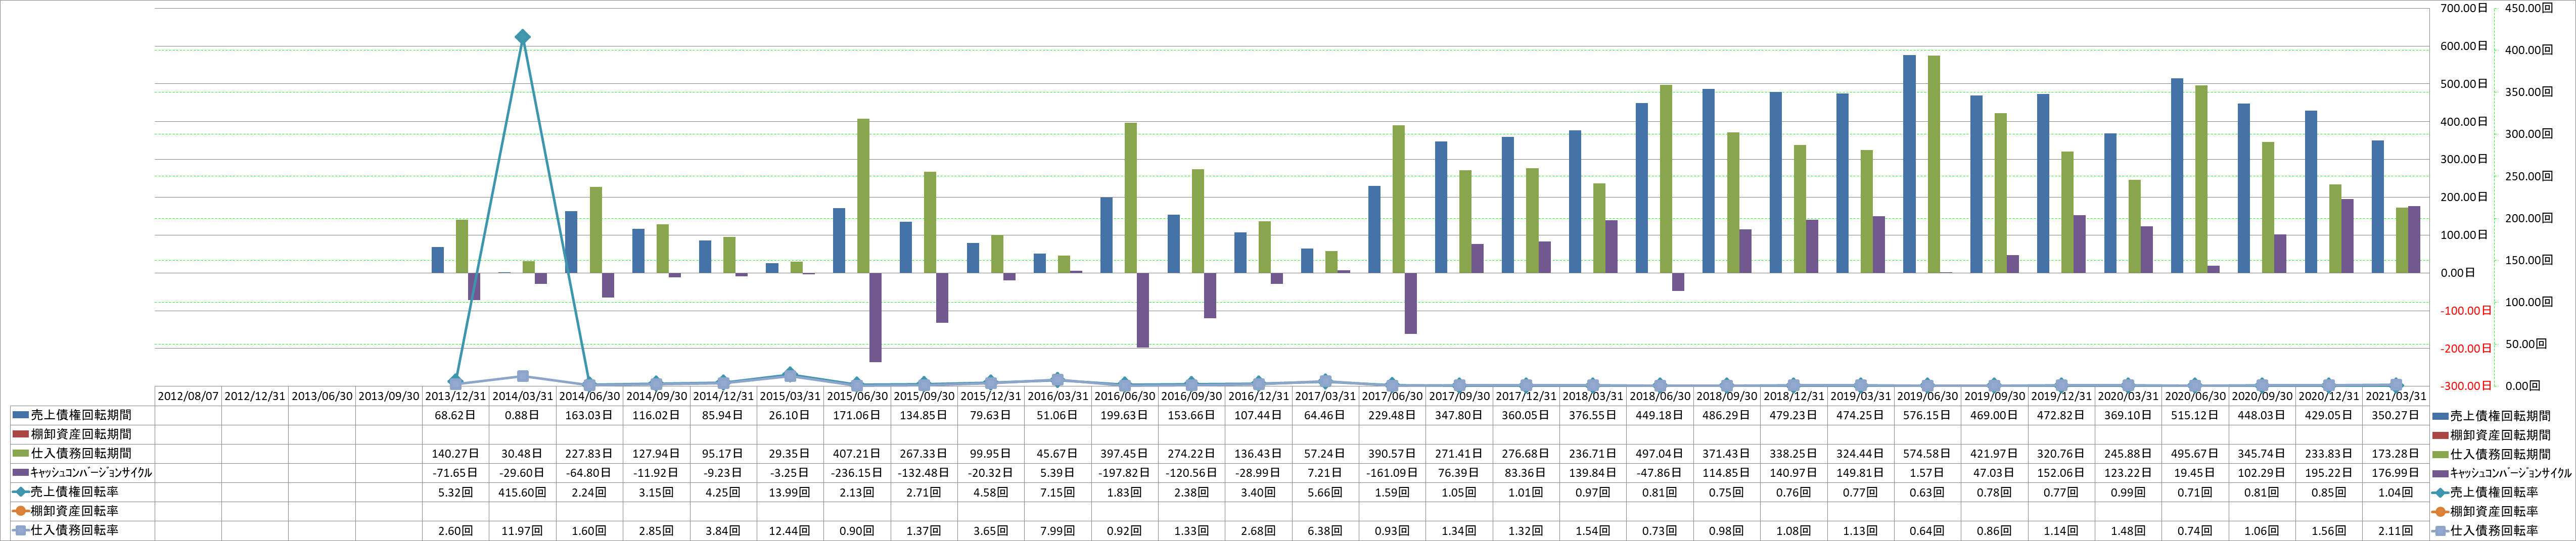Click the date header 2012/08/07
This screenshot has height=541, width=2576.
tap(188, 396)
